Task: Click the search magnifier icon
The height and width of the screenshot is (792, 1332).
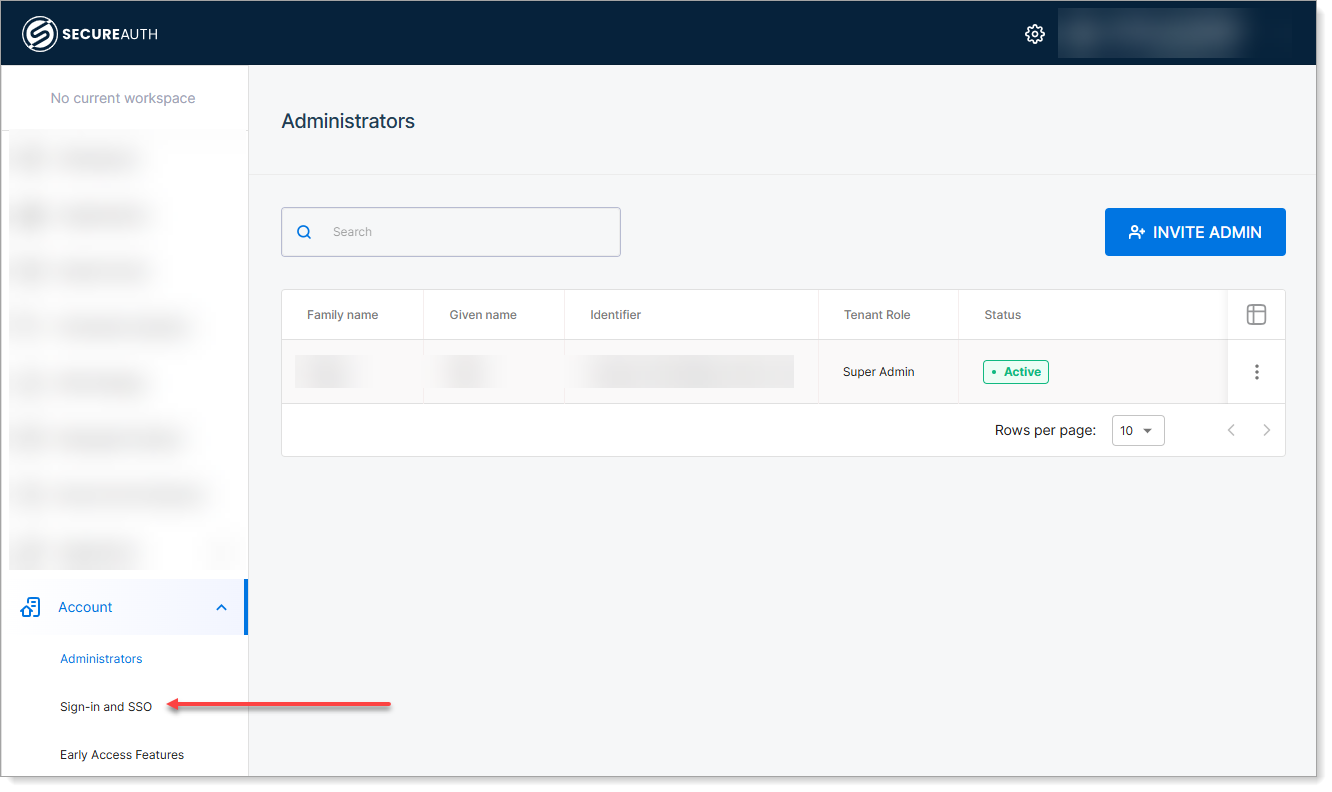Action: [305, 232]
